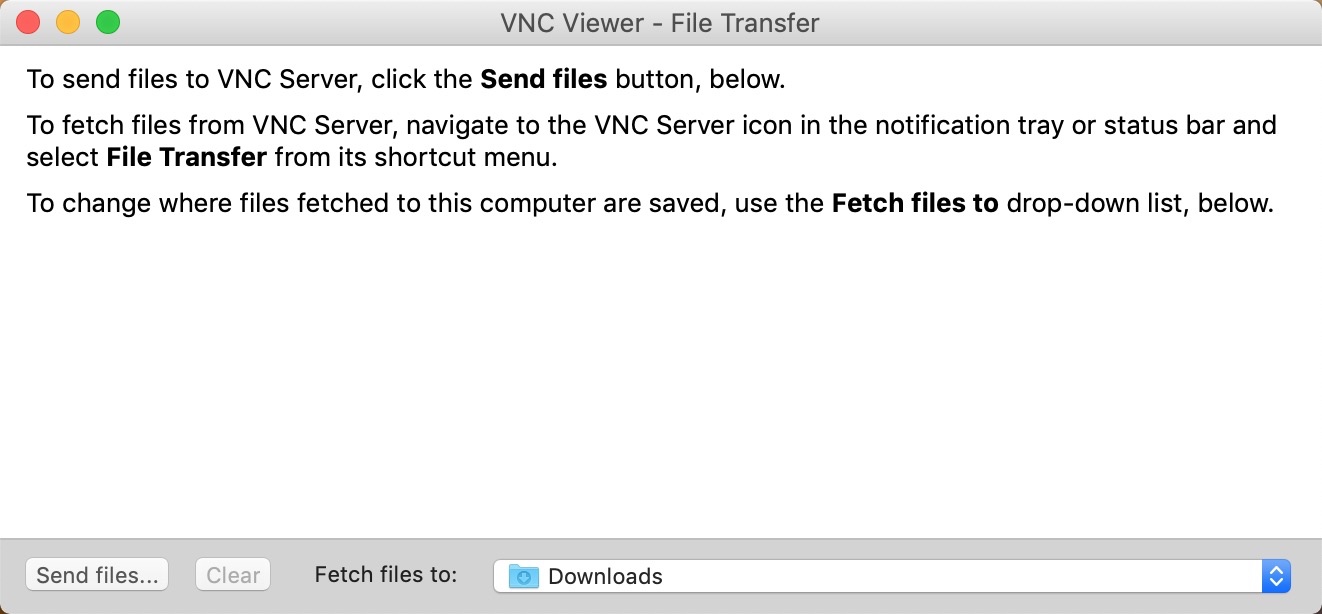Image resolution: width=1322 pixels, height=614 pixels.
Task: Click the bold "Send files" text in the instructions
Action: click(x=544, y=79)
